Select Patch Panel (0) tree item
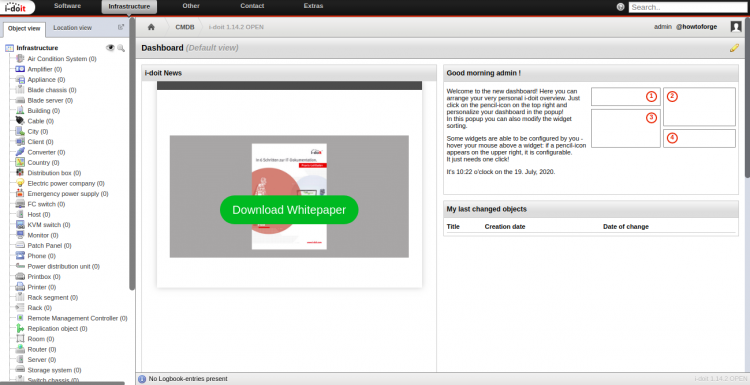Screen dimensions: 750x385 coord(49,245)
